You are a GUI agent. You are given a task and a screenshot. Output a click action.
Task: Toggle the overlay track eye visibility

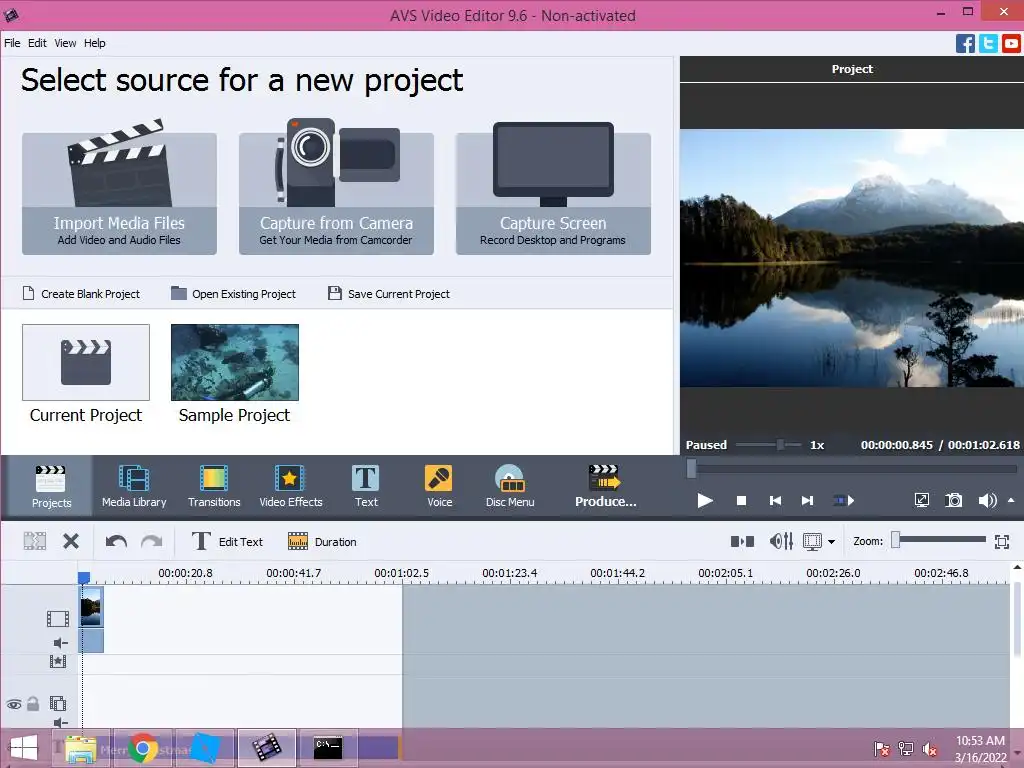[14, 705]
